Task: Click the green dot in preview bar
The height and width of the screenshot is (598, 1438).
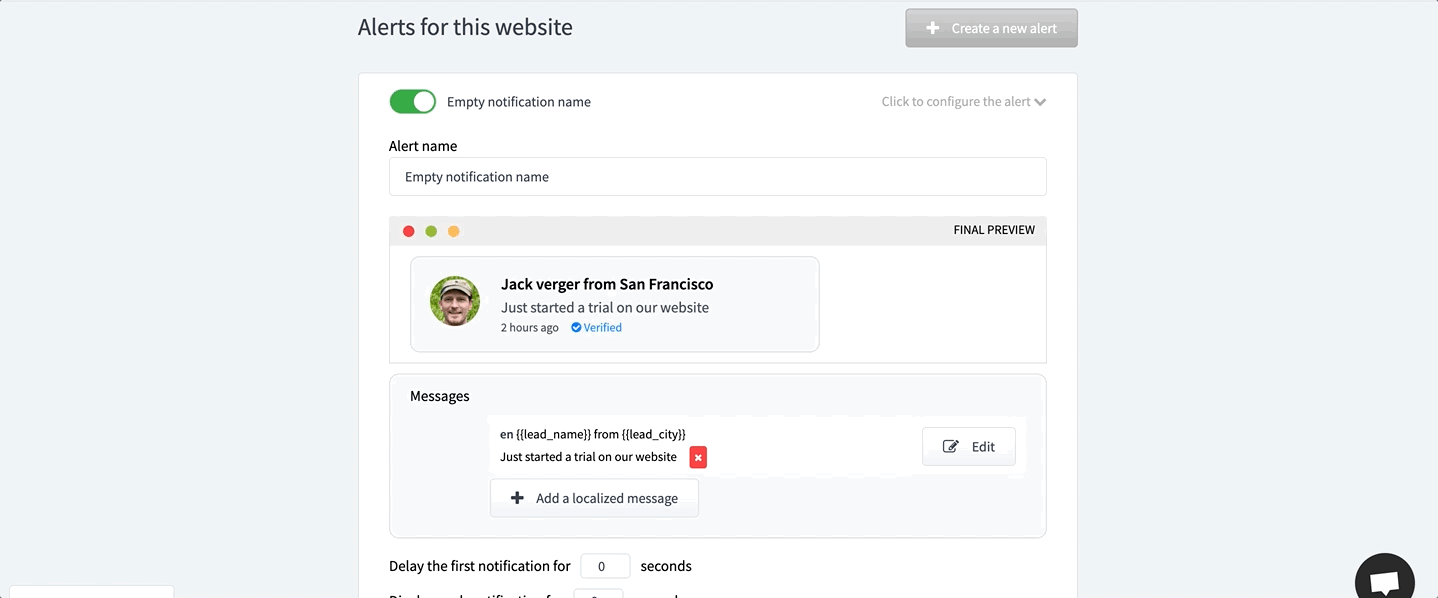Action: (431, 231)
